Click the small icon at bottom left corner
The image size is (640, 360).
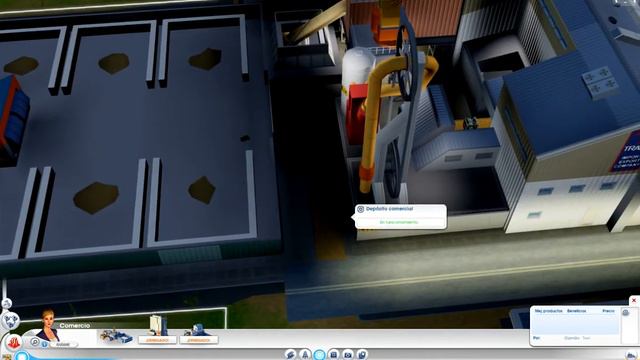pyautogui.click(x=6, y=357)
